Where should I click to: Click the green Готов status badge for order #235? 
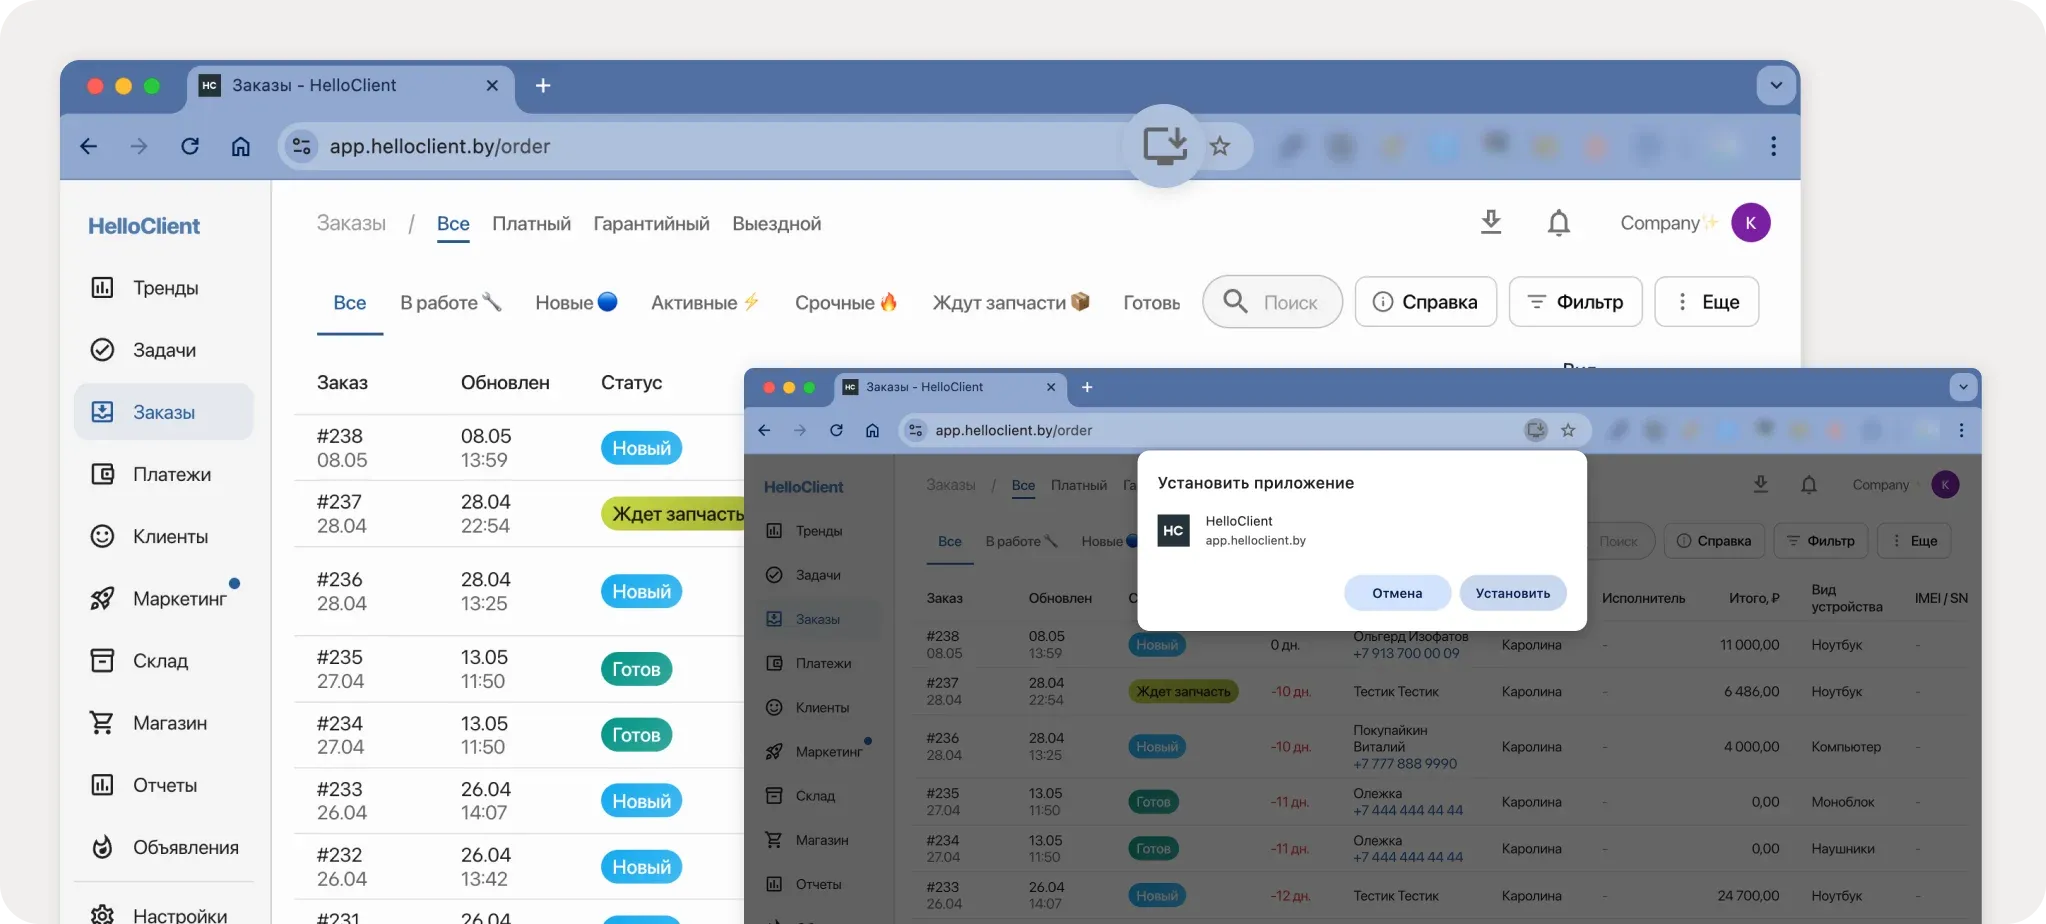coord(636,669)
